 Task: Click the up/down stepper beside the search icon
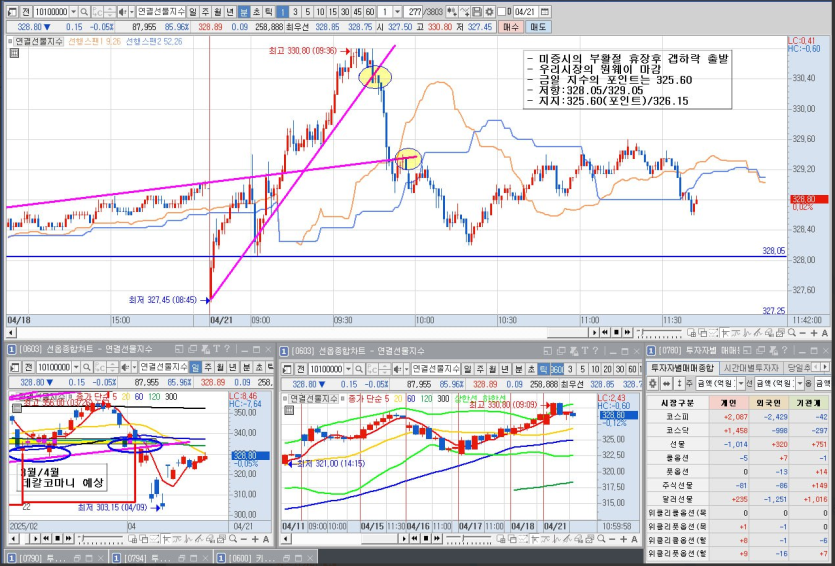[110, 12]
